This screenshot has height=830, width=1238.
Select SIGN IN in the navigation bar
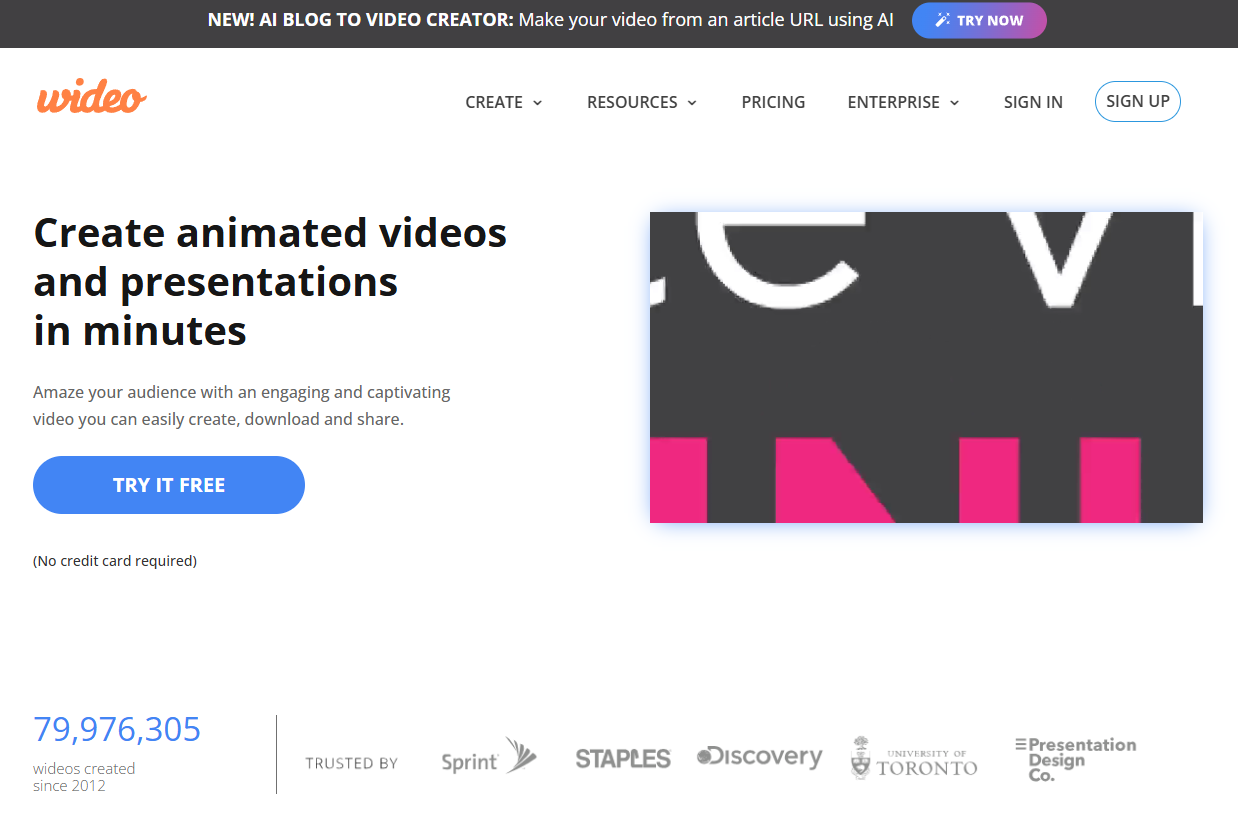pyautogui.click(x=1033, y=102)
